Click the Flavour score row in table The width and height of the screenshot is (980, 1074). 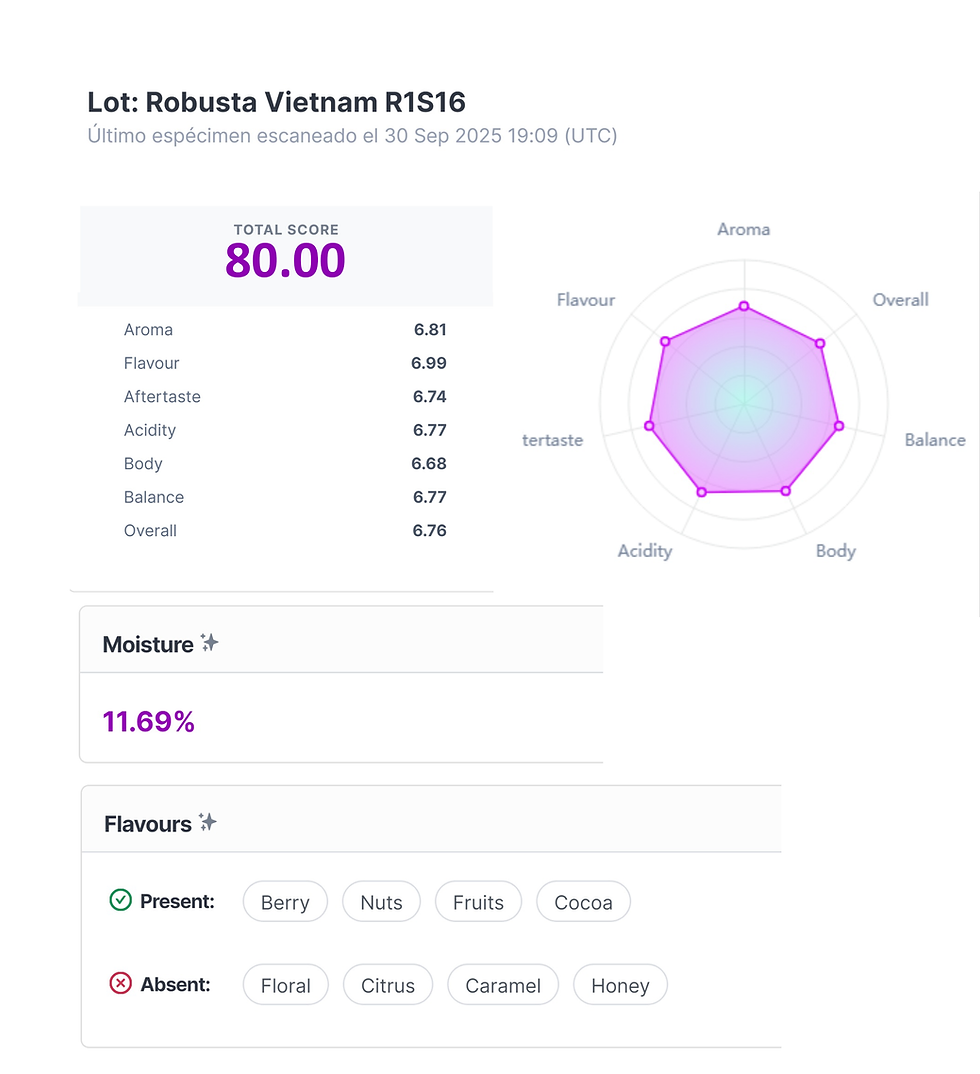[285, 363]
